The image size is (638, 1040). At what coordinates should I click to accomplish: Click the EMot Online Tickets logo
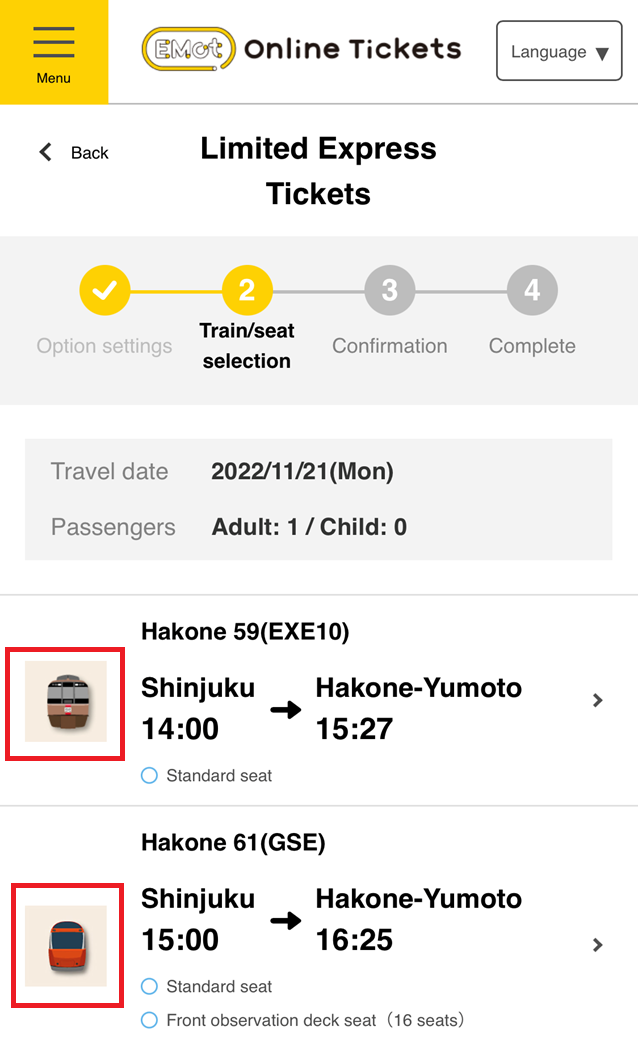(x=301, y=49)
